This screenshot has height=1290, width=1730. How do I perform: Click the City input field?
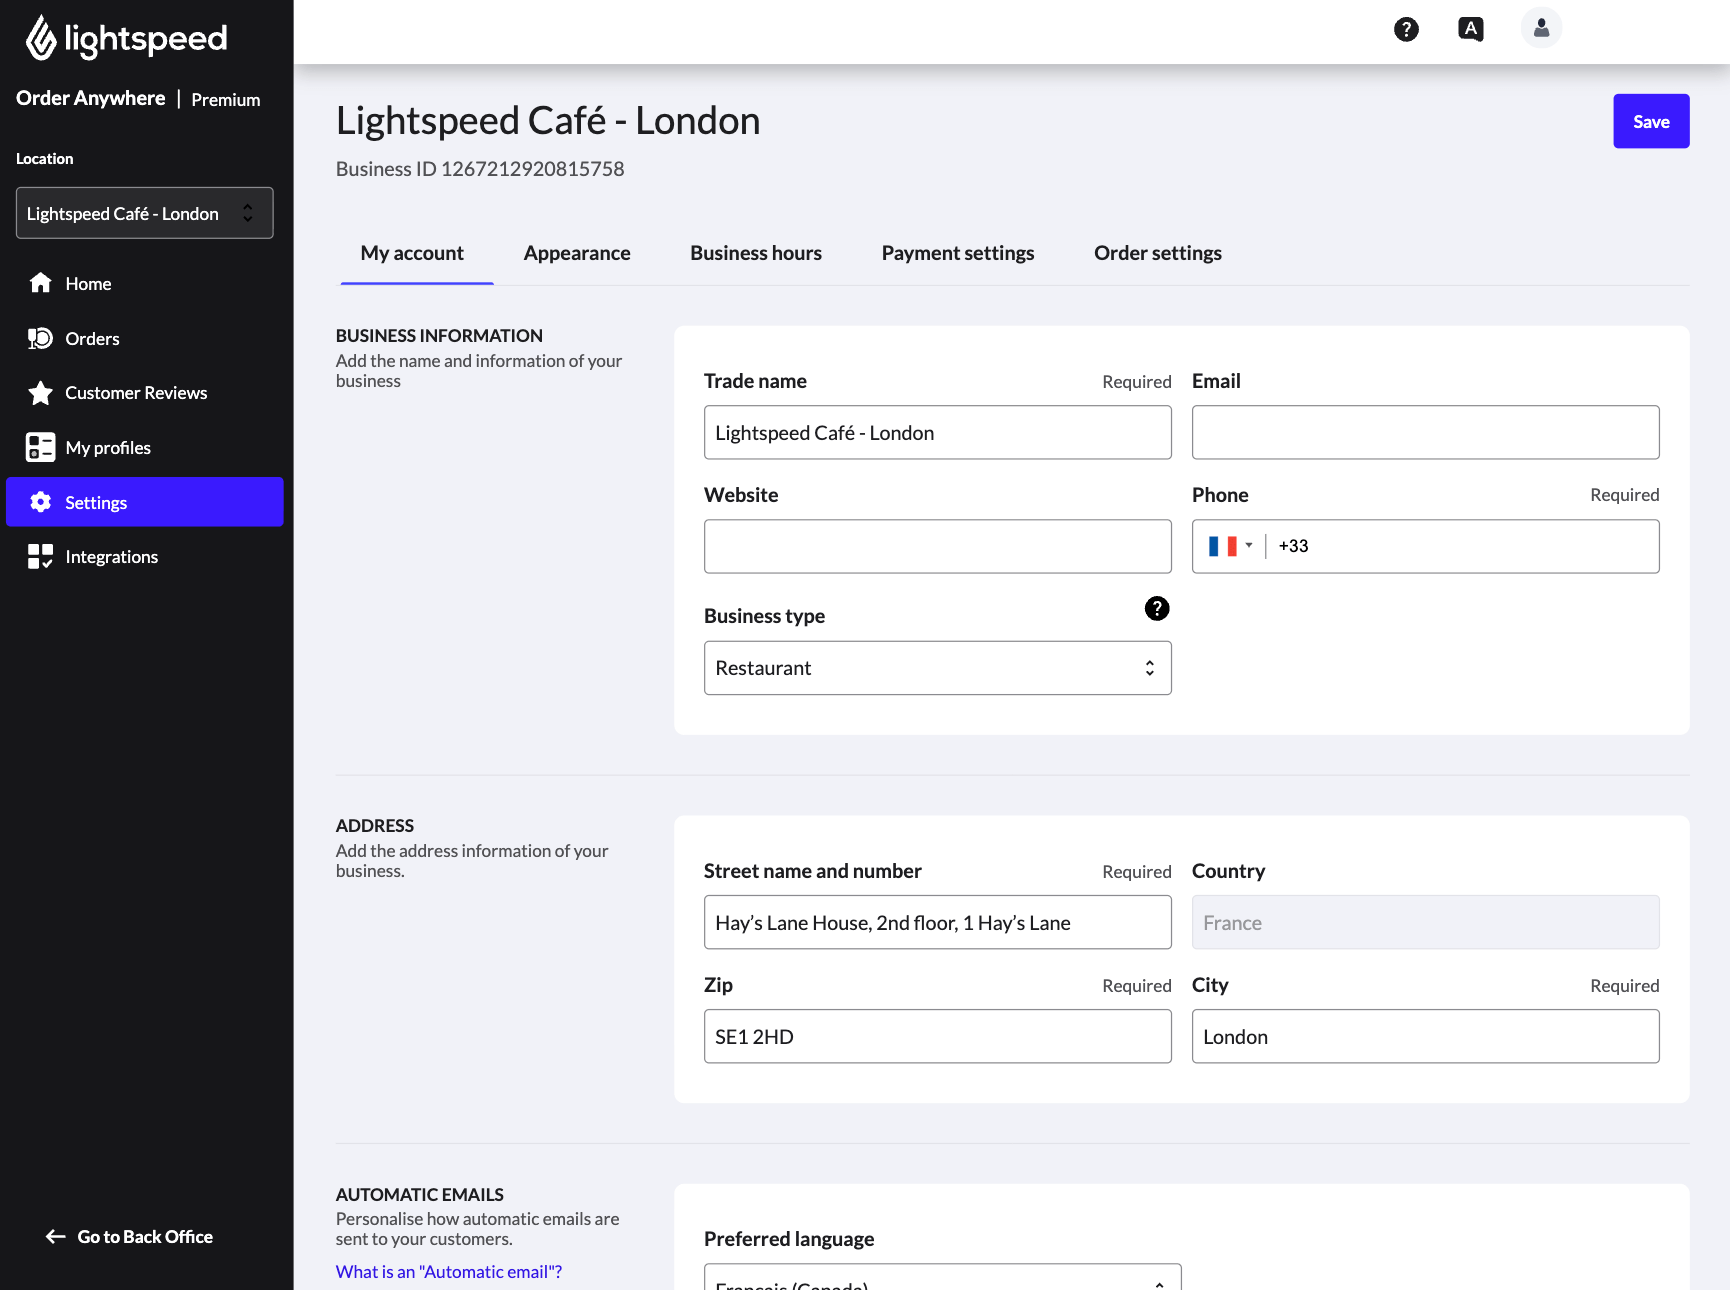(1426, 1036)
